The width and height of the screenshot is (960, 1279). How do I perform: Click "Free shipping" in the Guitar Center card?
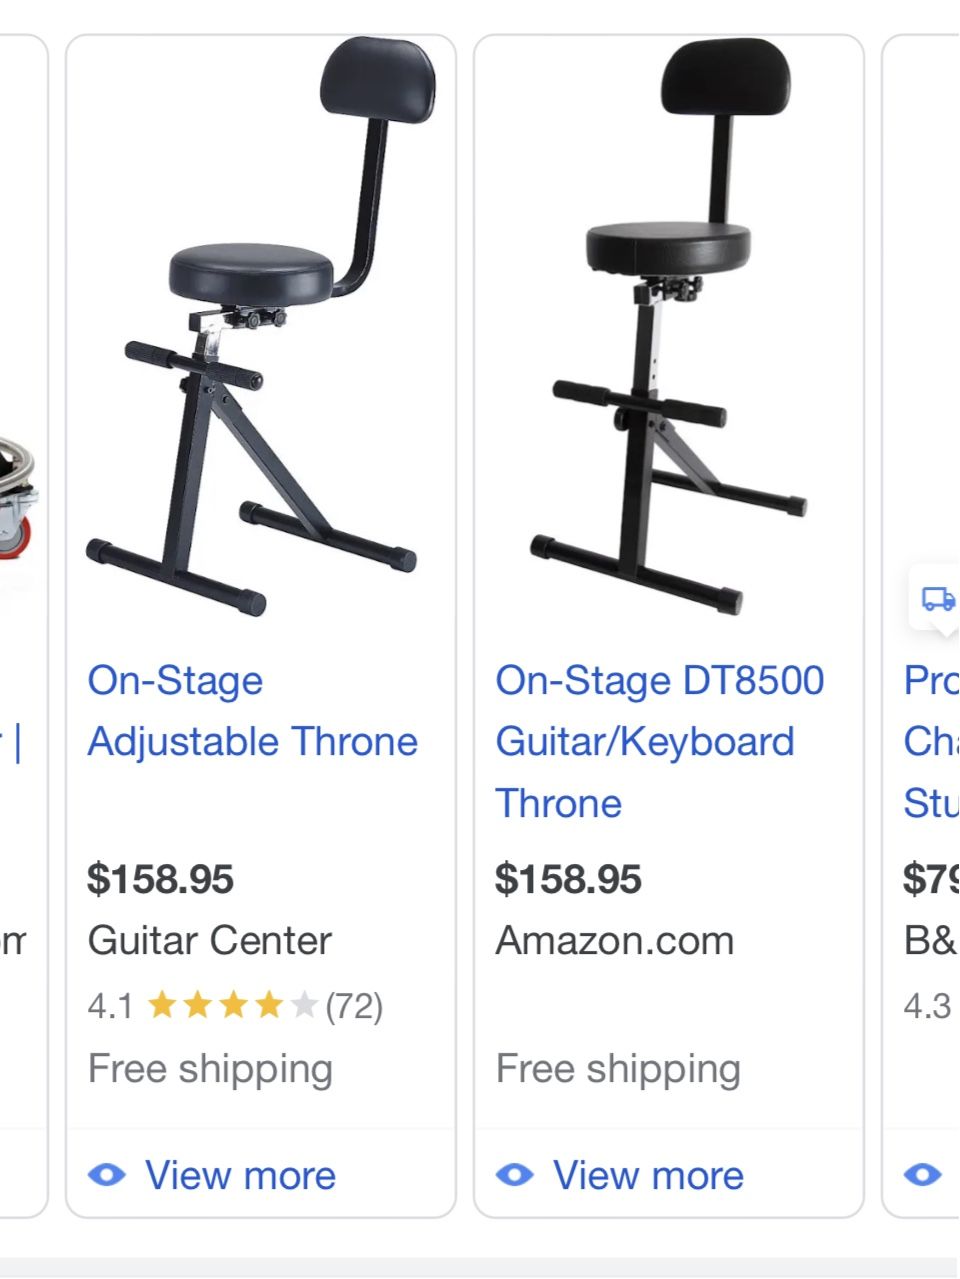210,1068
